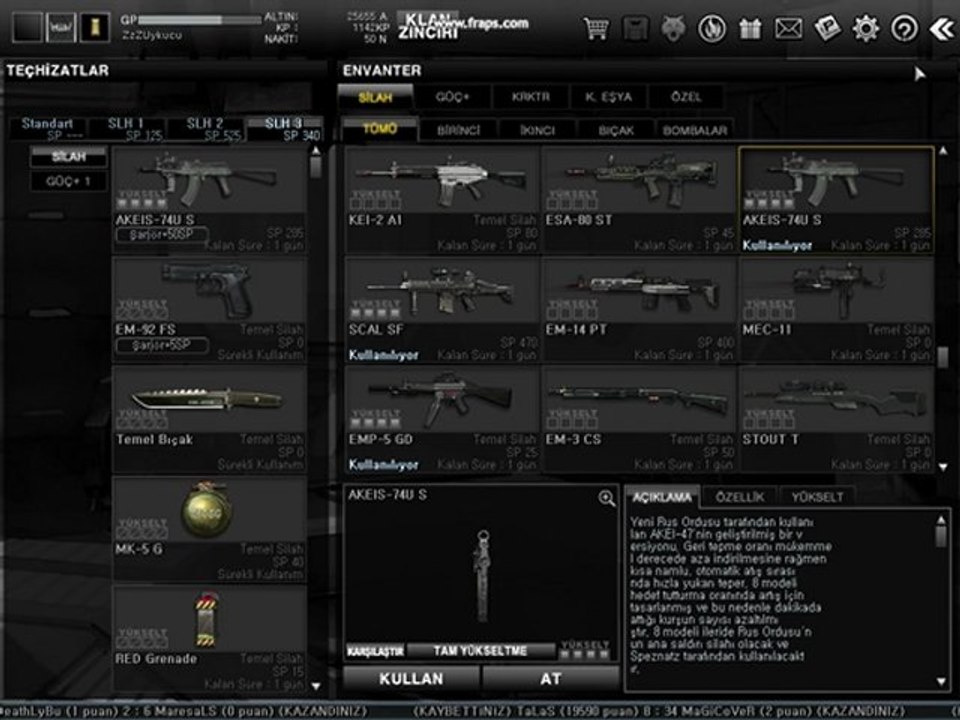
Task: Select the SİLAH main inventory tab
Action: click(375, 97)
